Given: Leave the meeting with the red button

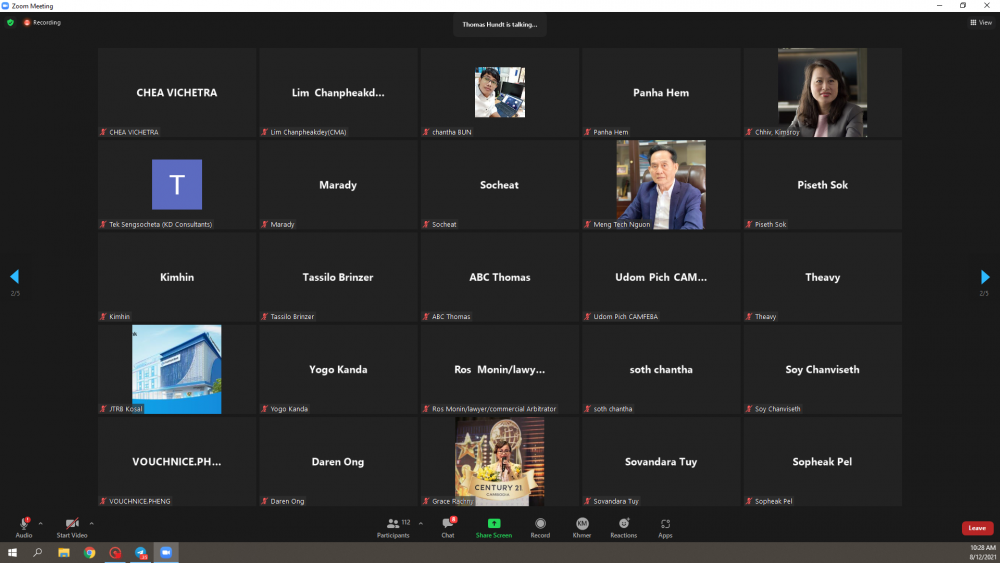Looking at the screenshot, I should click(977, 528).
